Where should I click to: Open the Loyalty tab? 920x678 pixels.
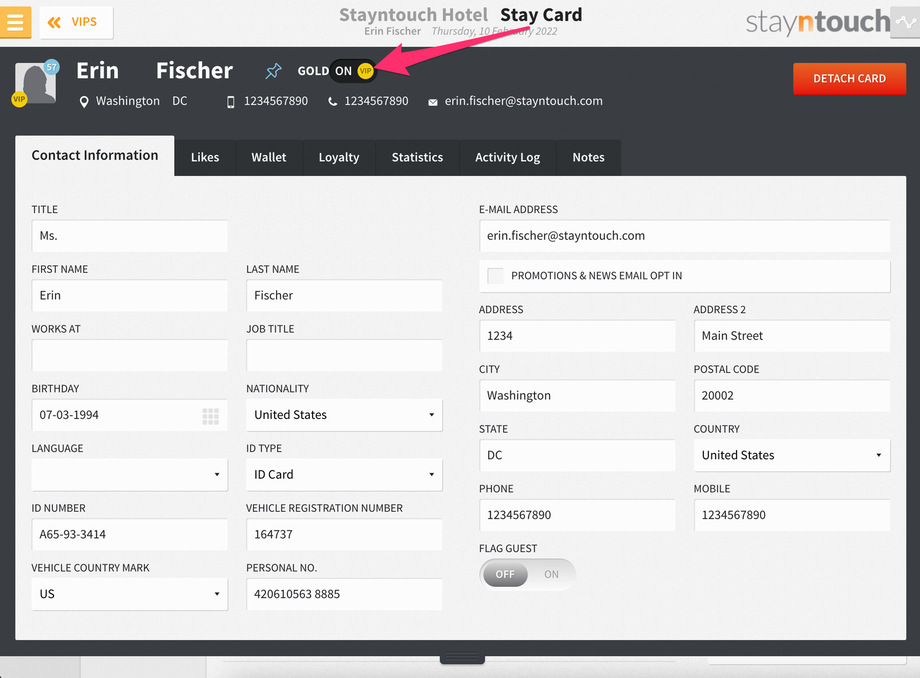pos(339,157)
